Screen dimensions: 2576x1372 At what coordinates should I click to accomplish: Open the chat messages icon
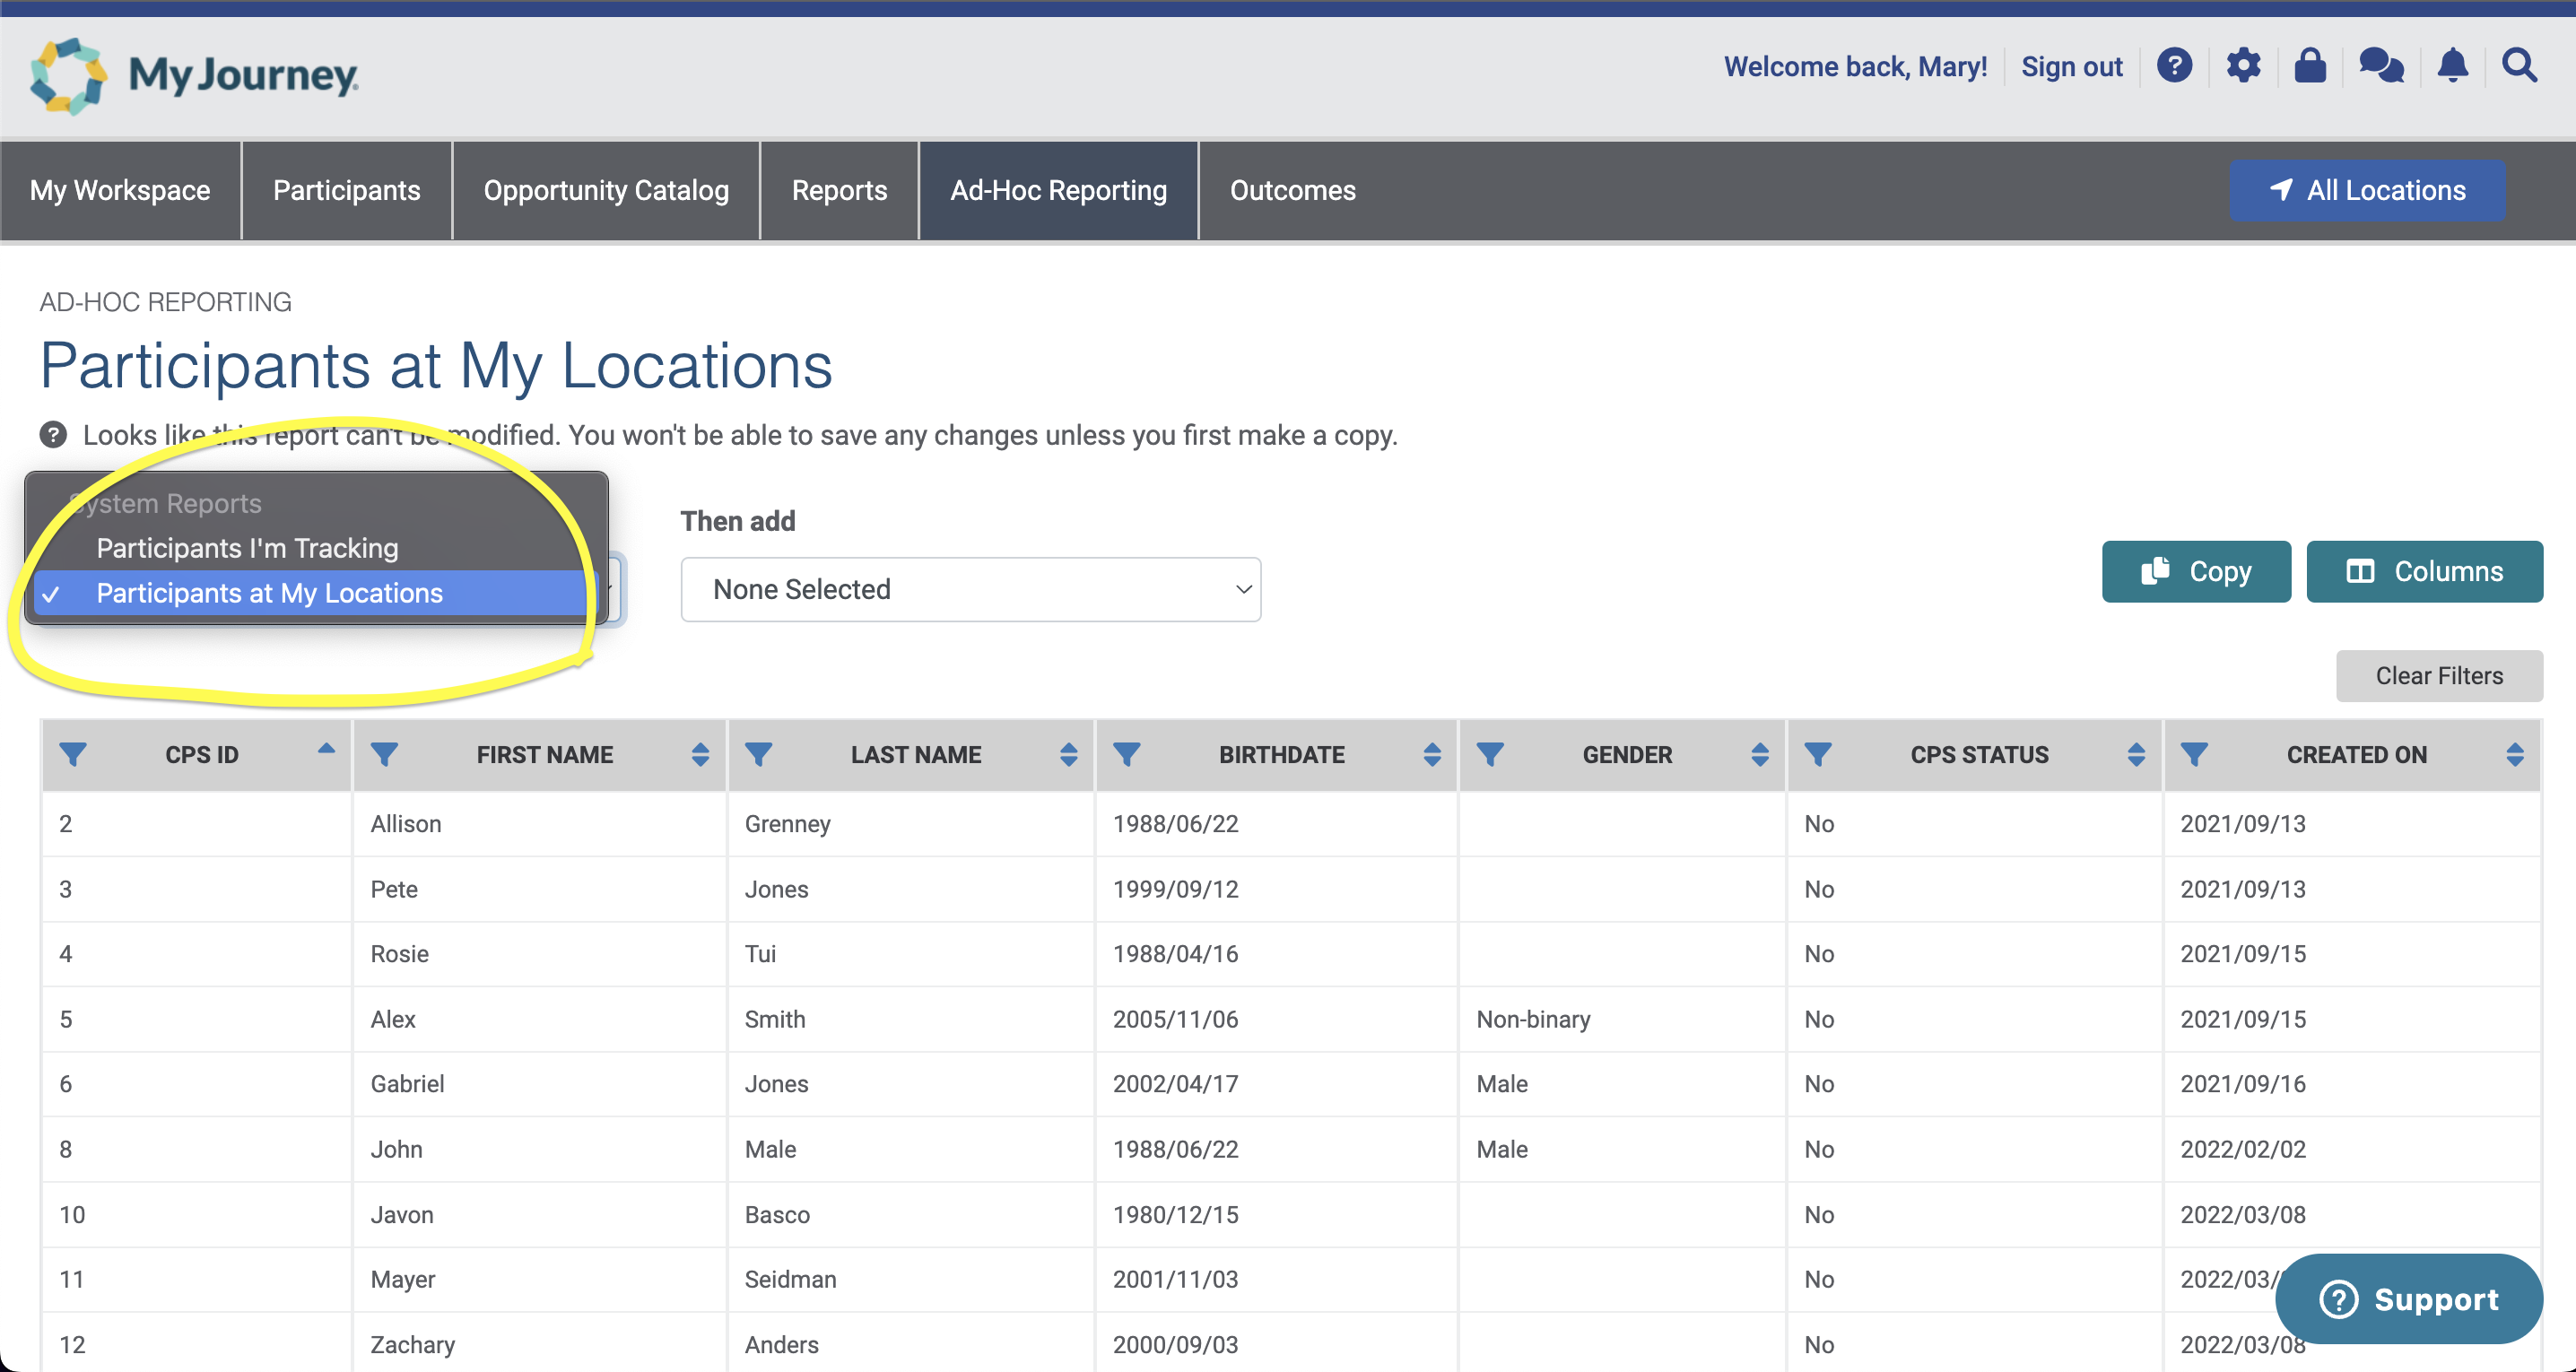2381,66
